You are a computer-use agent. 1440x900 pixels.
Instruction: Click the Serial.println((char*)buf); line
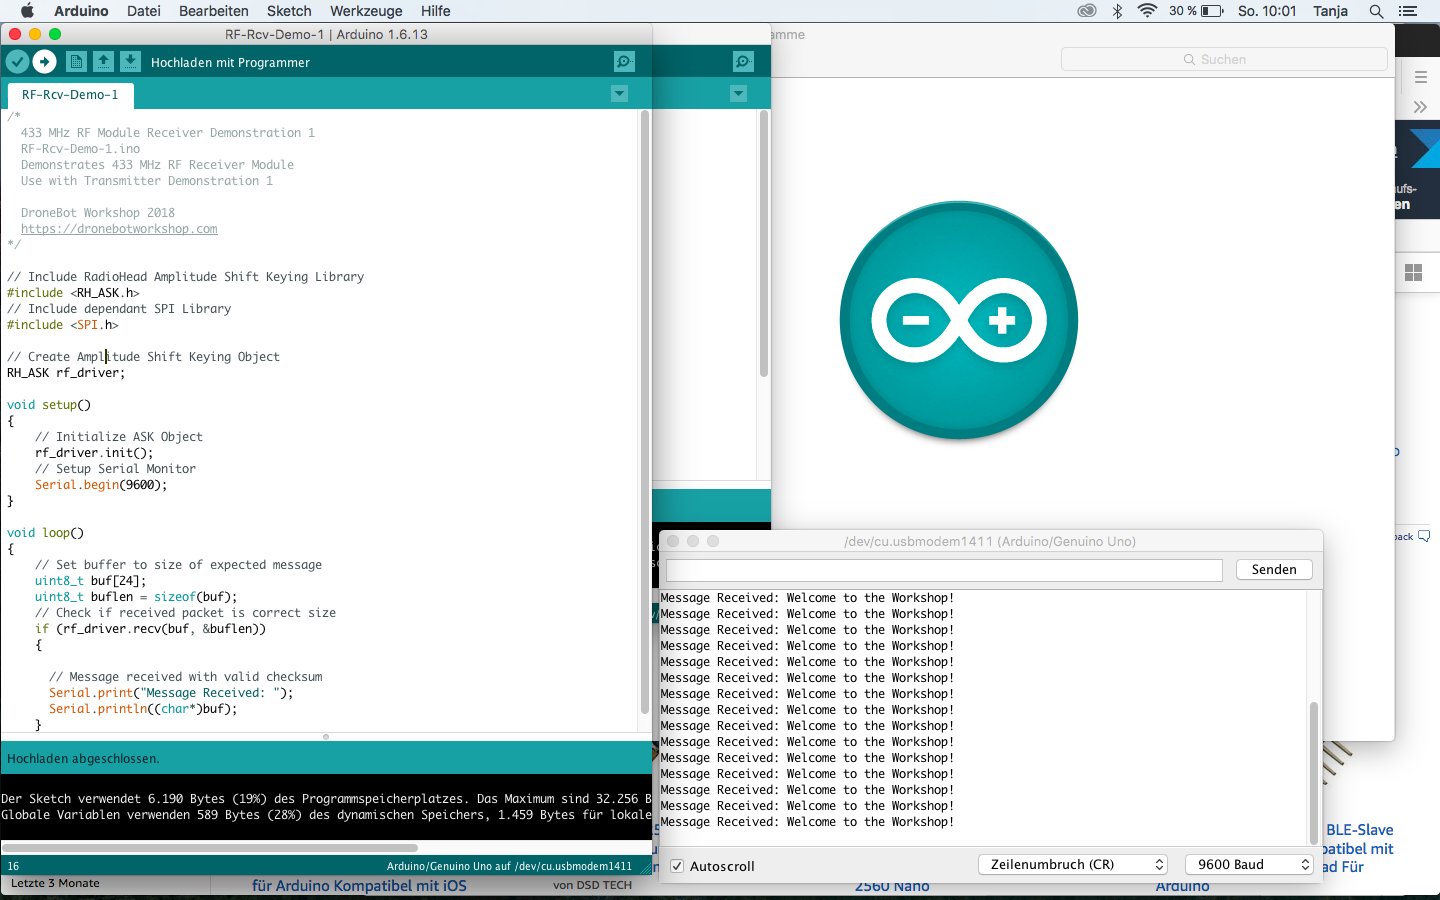click(143, 709)
